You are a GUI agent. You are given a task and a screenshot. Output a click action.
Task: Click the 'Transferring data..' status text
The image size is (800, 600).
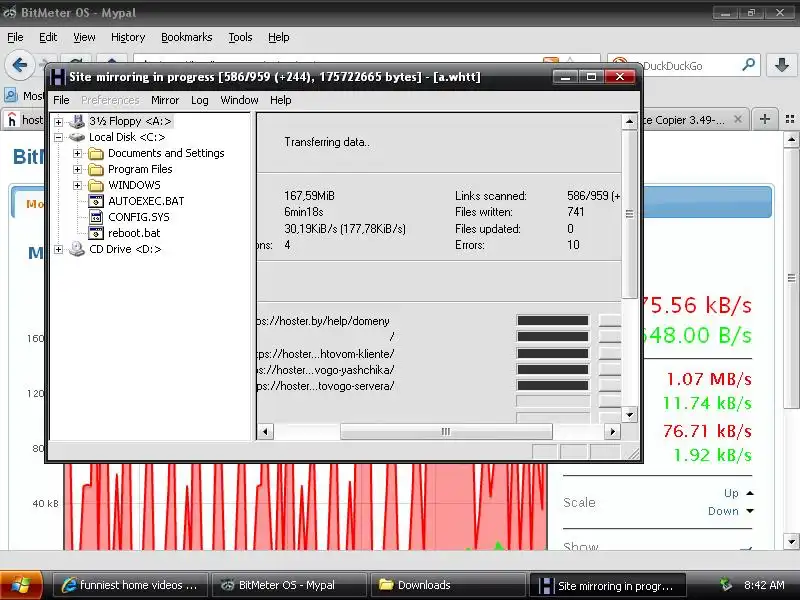coord(327,142)
